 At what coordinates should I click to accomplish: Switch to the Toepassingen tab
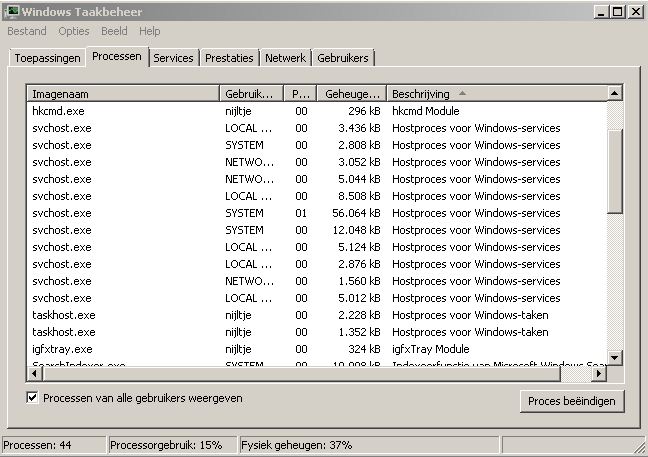48,58
